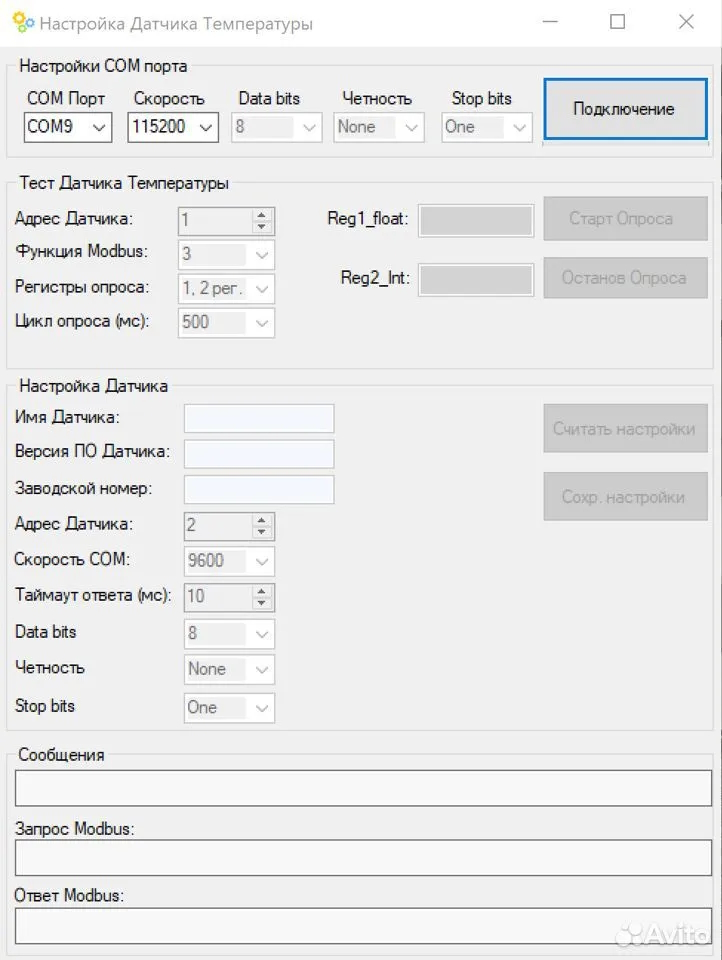Image resolution: width=722 pixels, height=960 pixels.
Task: Click the gear icon in the title bar
Action: 23,23
